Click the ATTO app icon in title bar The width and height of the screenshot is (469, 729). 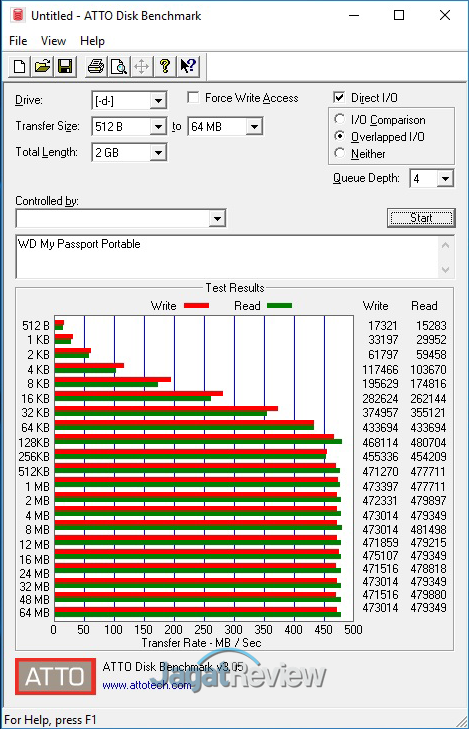(18, 15)
